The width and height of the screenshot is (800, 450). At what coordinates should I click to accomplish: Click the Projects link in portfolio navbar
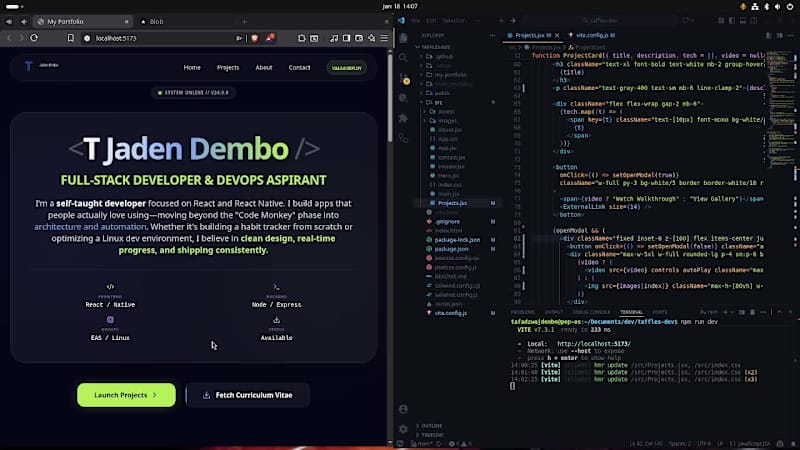pyautogui.click(x=228, y=67)
